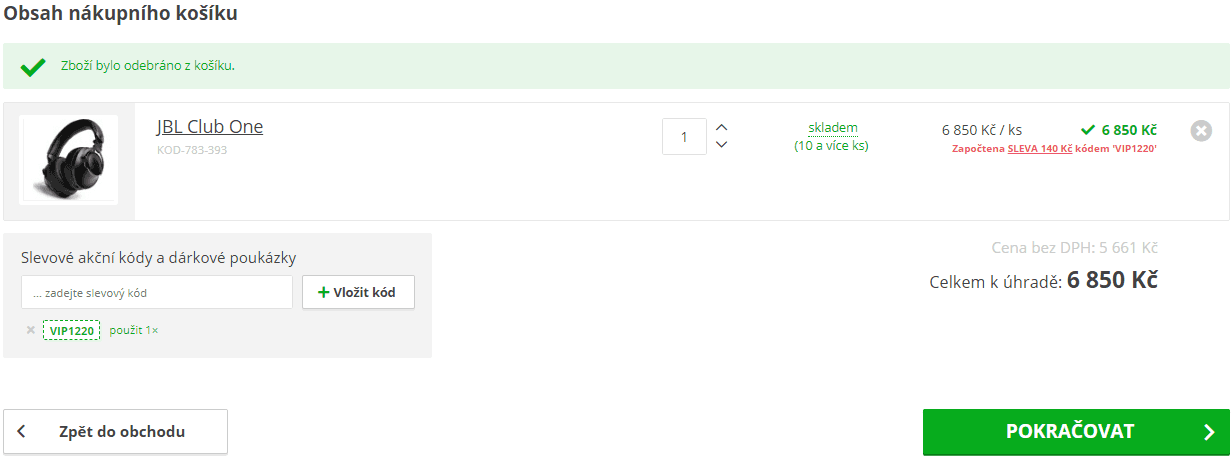Remove the VIP1220 discount code
The image size is (1232, 457).
coord(31,330)
